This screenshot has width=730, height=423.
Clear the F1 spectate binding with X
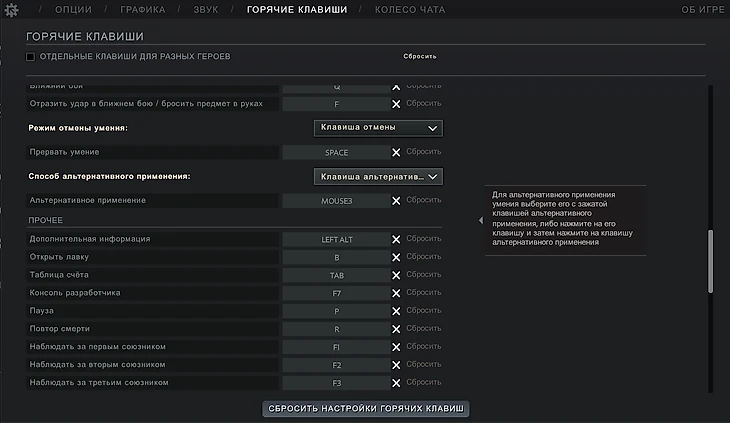(x=396, y=347)
